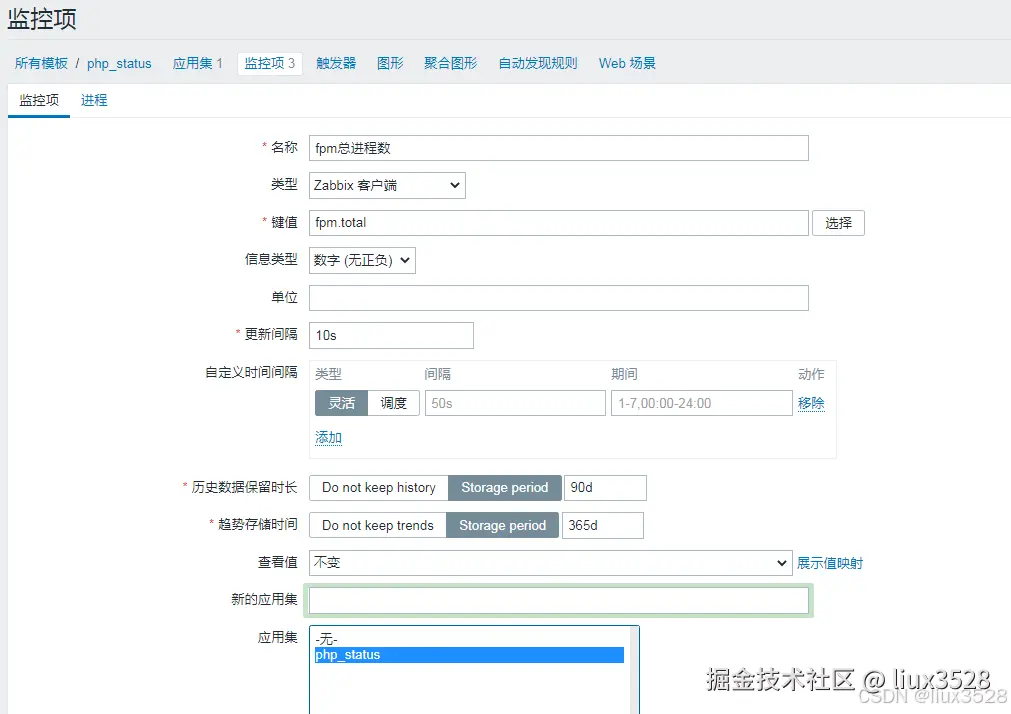The image size is (1011, 714).
Task: Select php_status in the 应用集 list
Action: (x=469, y=655)
